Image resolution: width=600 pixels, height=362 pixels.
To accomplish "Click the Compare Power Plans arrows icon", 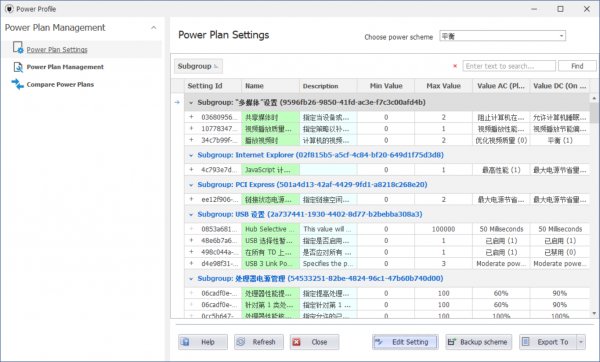I will 18,84.
